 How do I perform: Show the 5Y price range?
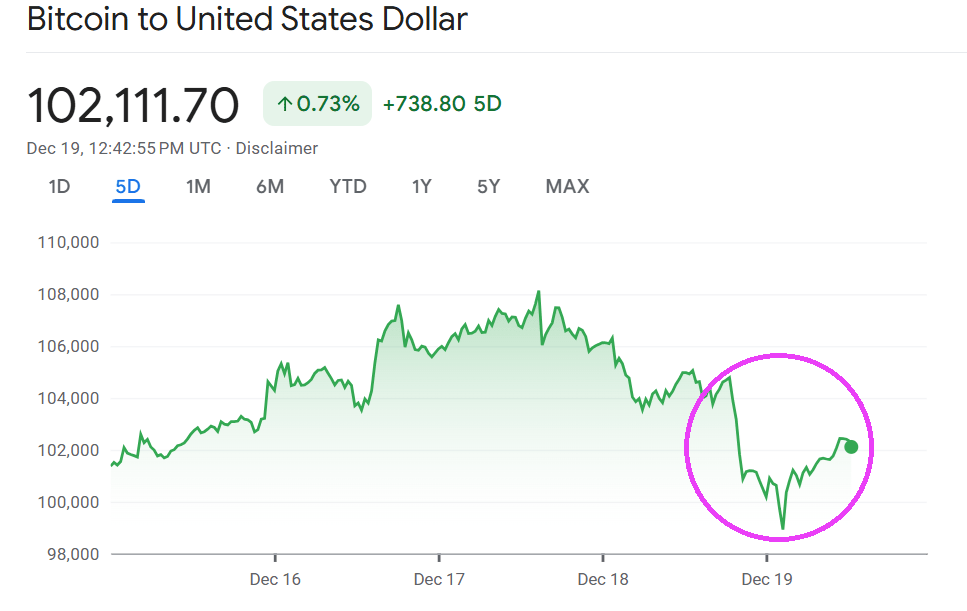tap(488, 186)
